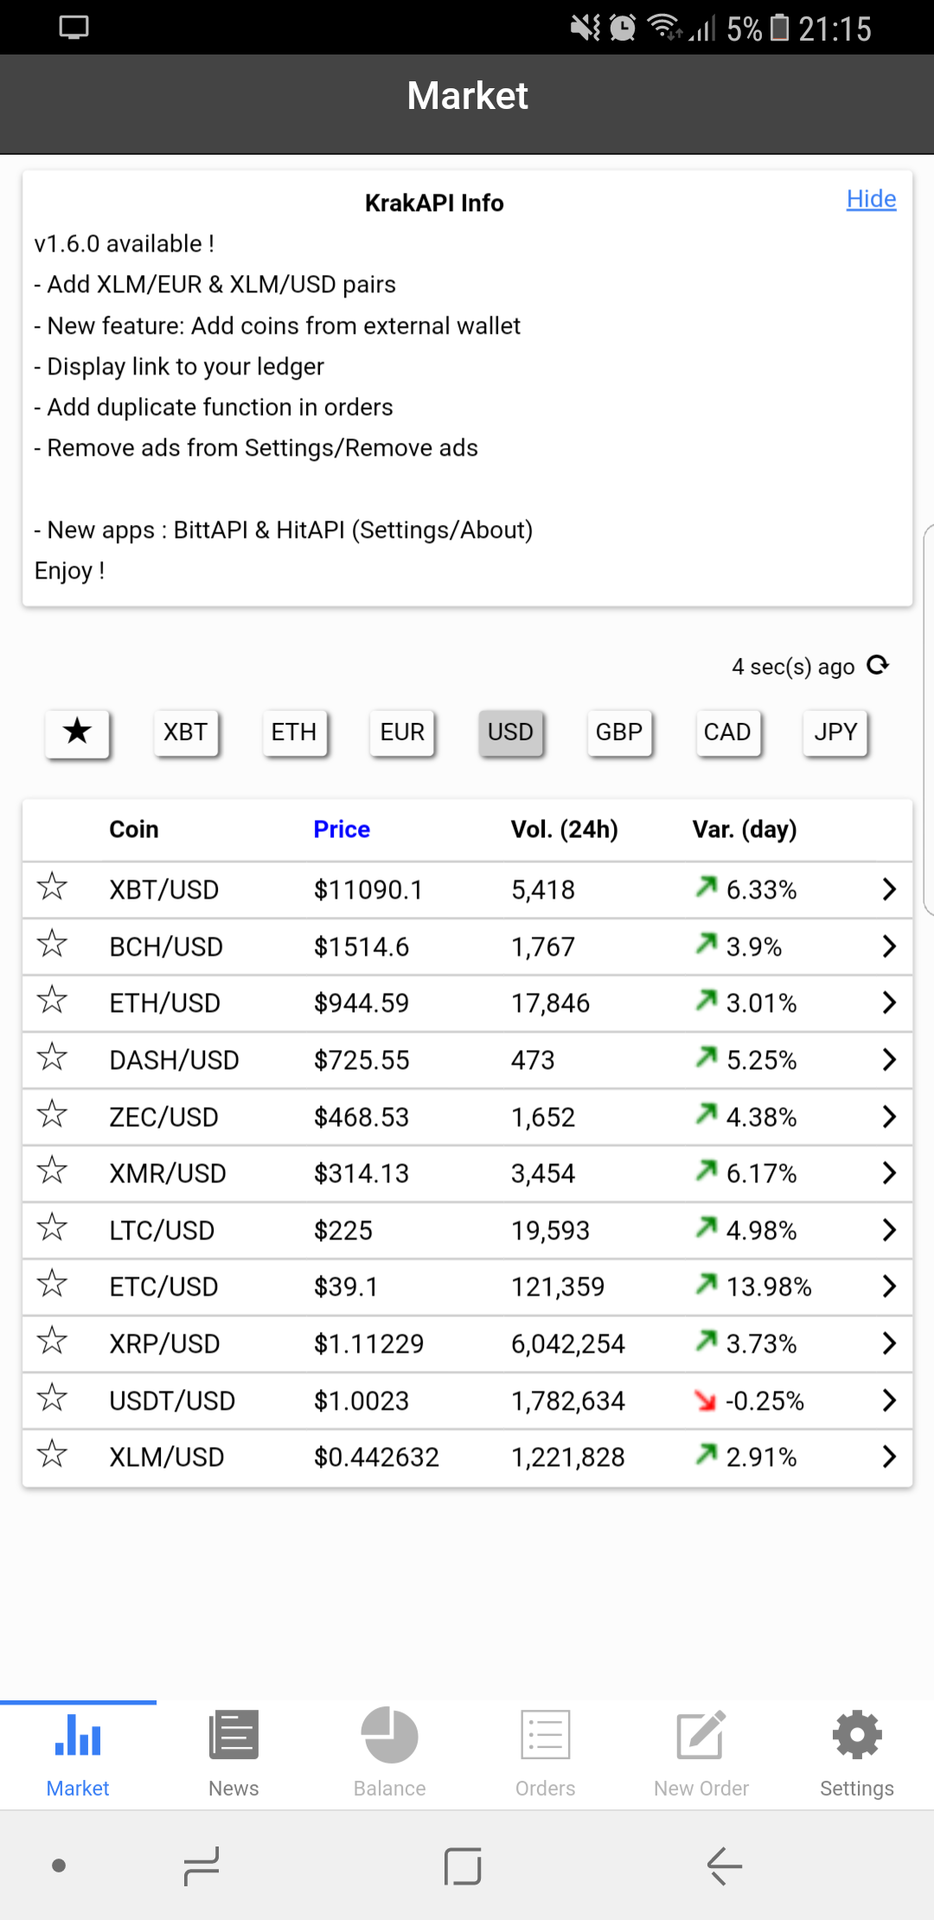The height and width of the screenshot is (1920, 934).
Task: Open DASH/USD details arrow
Action: [x=888, y=1059]
